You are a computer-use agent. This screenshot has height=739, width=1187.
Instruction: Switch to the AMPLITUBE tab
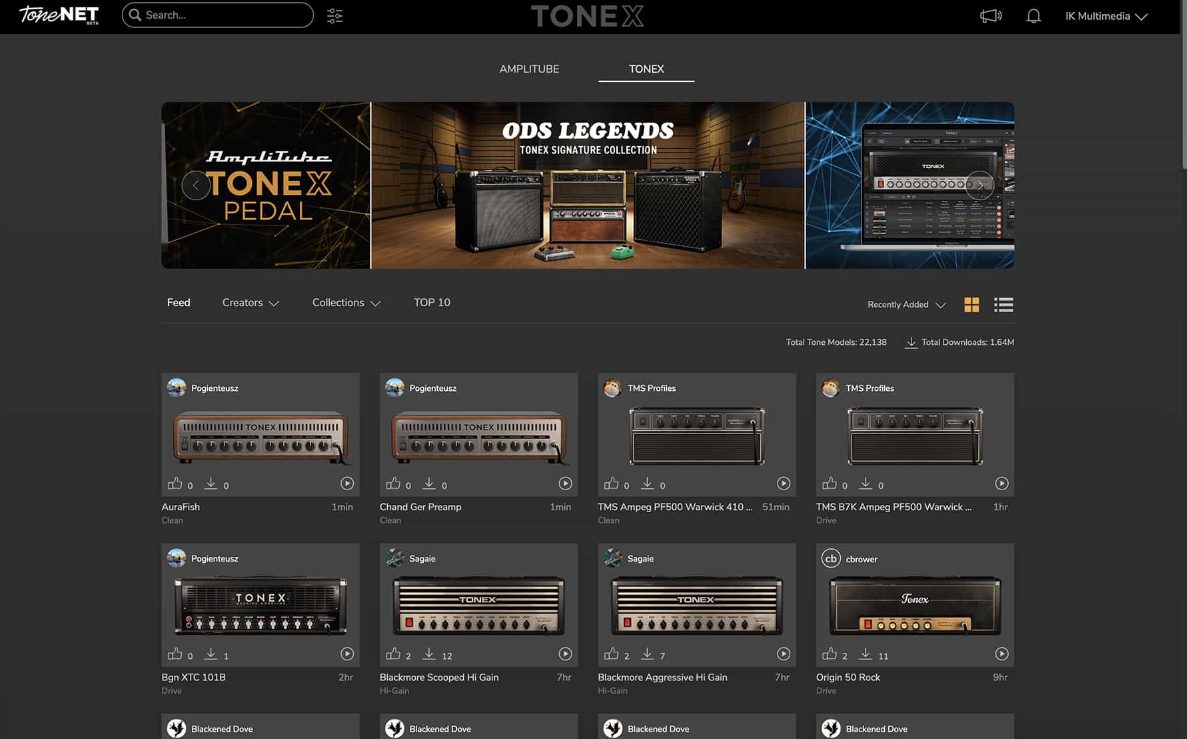click(x=529, y=69)
